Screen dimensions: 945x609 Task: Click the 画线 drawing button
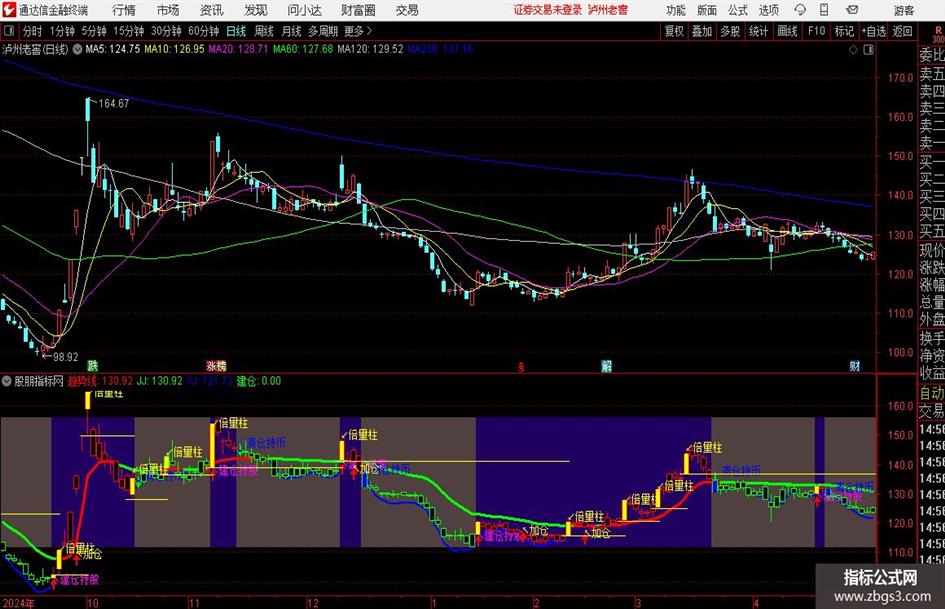pos(787,31)
